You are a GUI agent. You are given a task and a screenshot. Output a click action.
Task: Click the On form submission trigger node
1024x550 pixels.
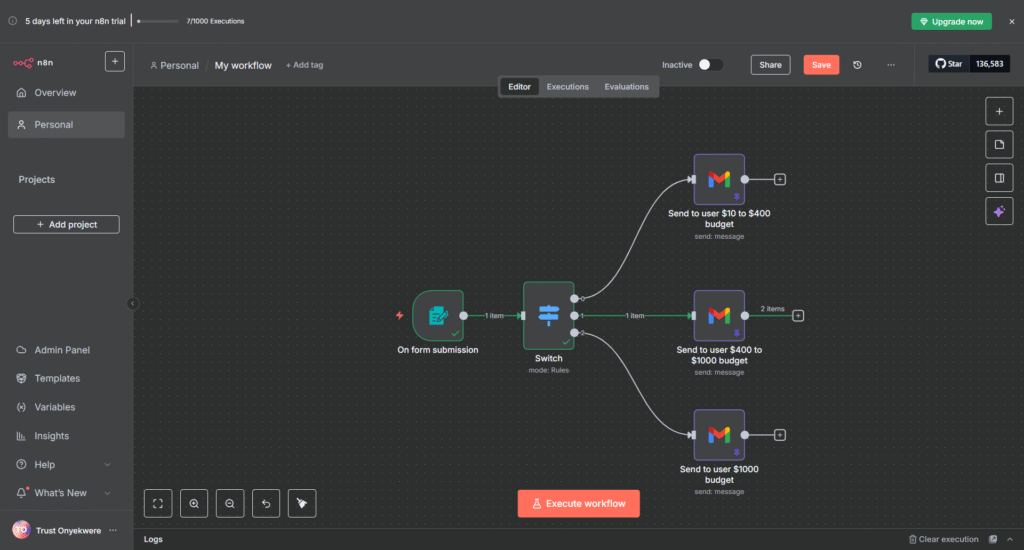pyautogui.click(x=438, y=315)
